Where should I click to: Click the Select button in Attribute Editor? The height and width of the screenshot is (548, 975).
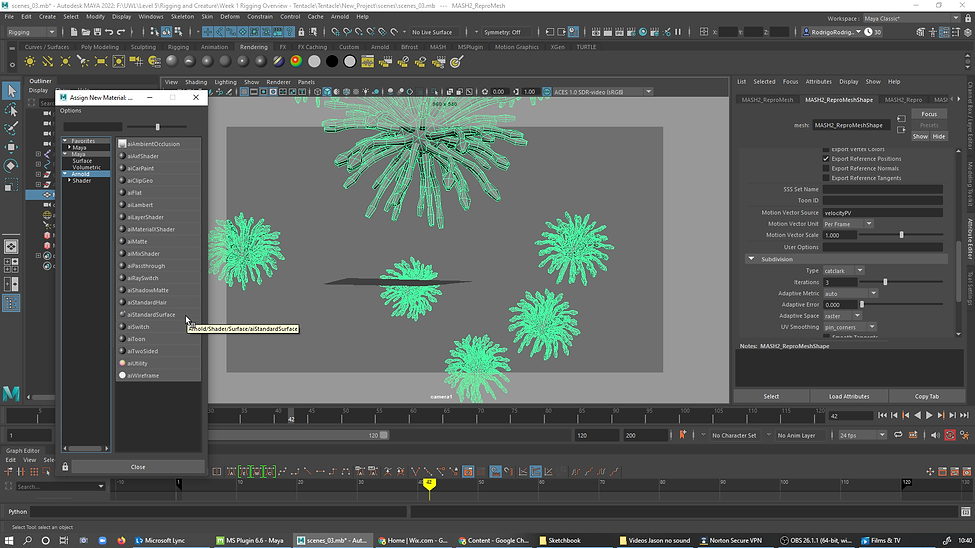[771, 396]
